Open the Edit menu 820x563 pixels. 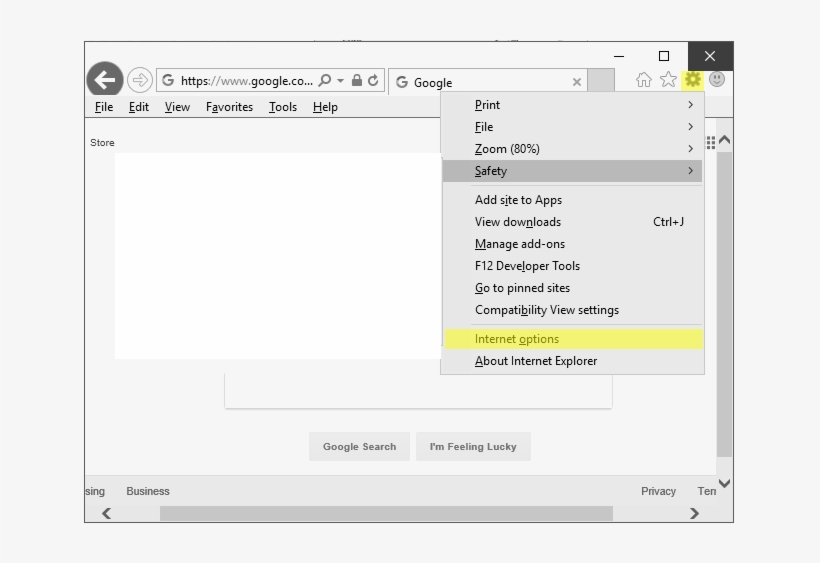click(x=139, y=107)
